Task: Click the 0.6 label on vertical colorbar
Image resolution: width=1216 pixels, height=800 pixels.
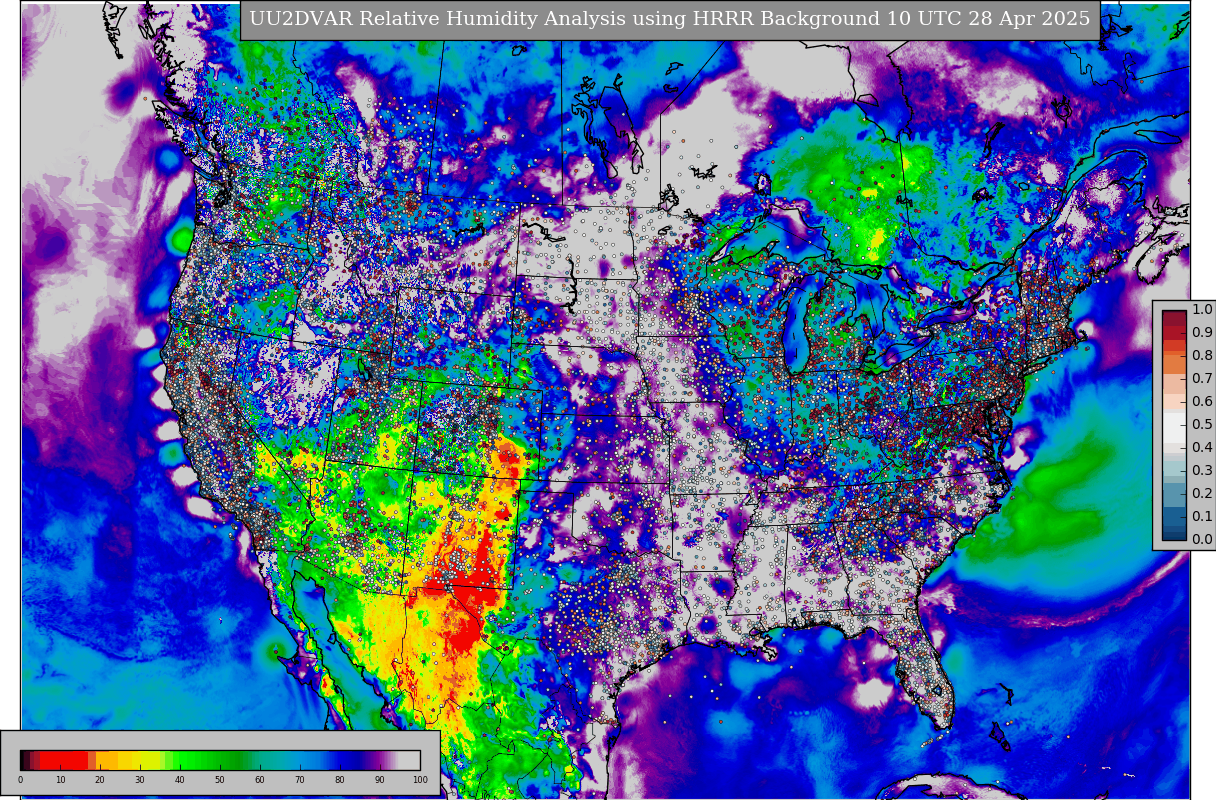Action: (1202, 402)
